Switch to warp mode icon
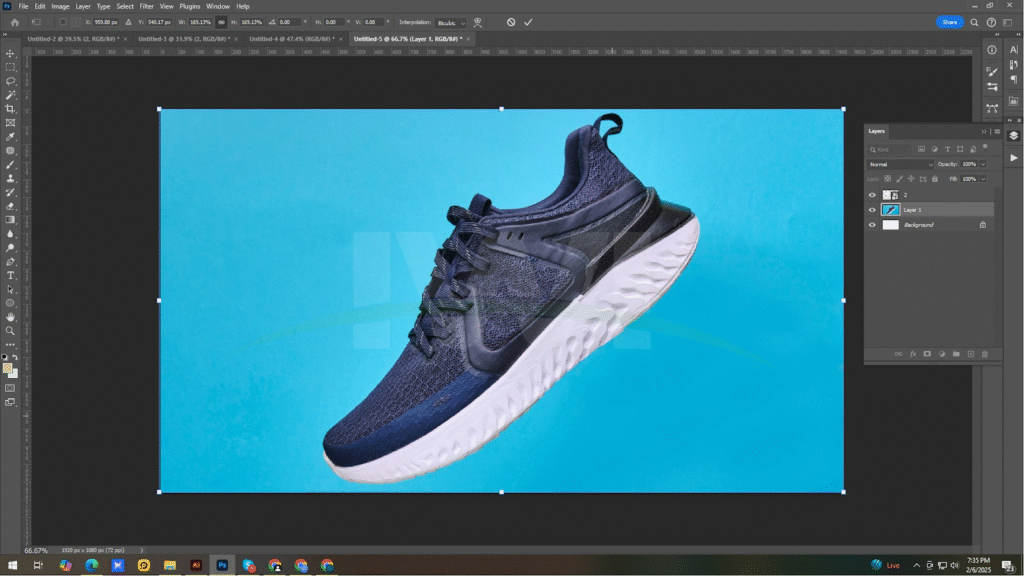The image size is (1024, 576). [477, 22]
